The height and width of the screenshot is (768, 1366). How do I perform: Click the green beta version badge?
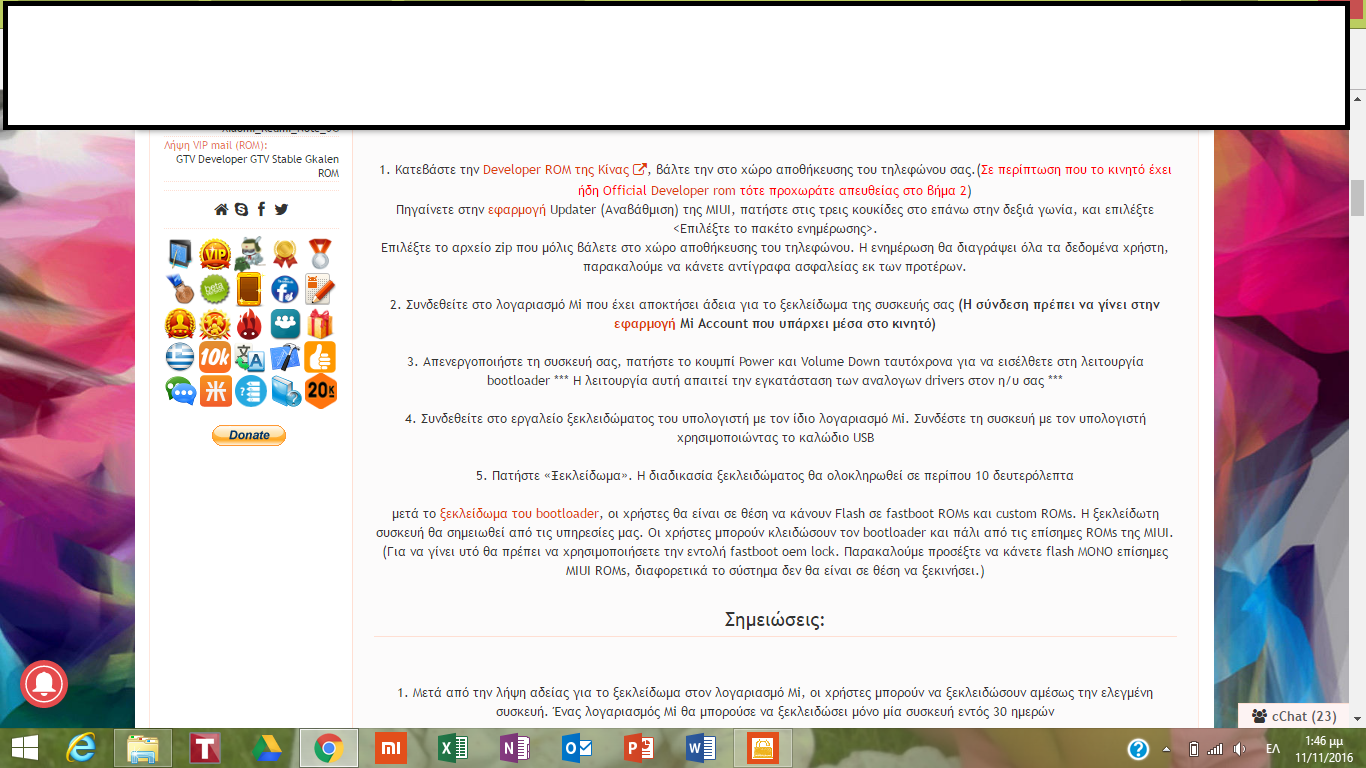point(215,290)
